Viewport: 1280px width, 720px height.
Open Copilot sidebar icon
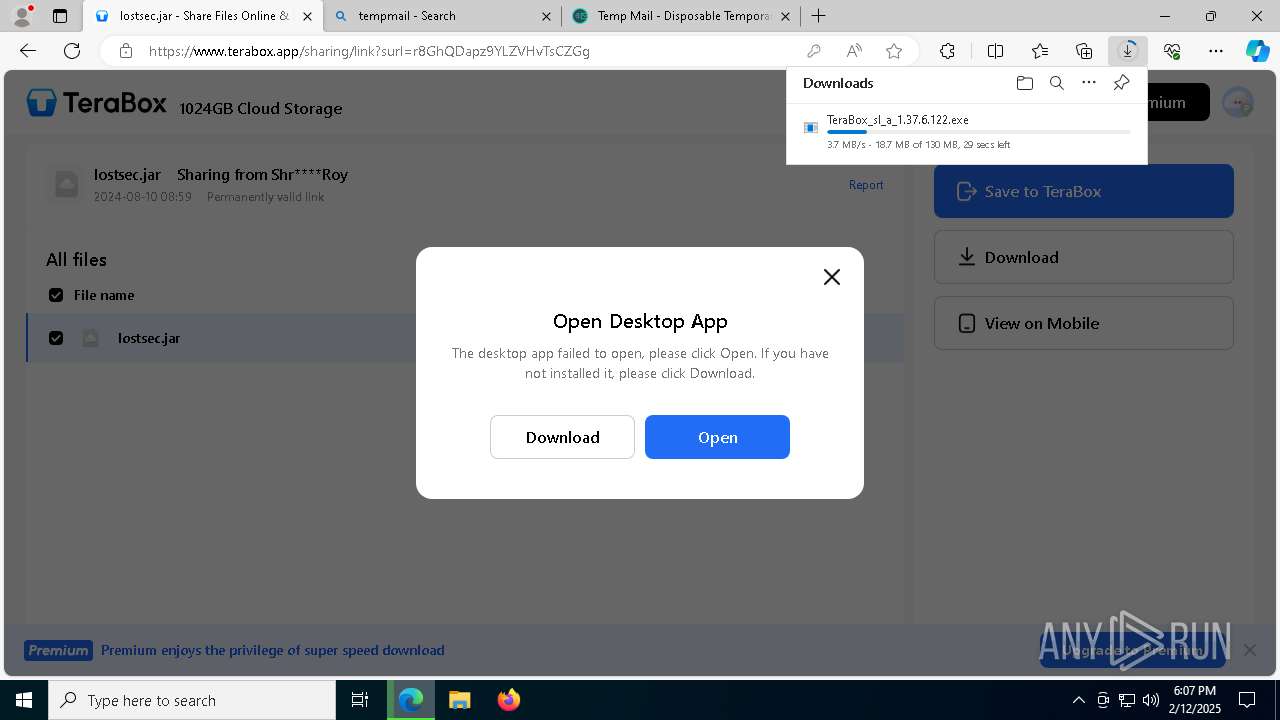(x=1257, y=51)
